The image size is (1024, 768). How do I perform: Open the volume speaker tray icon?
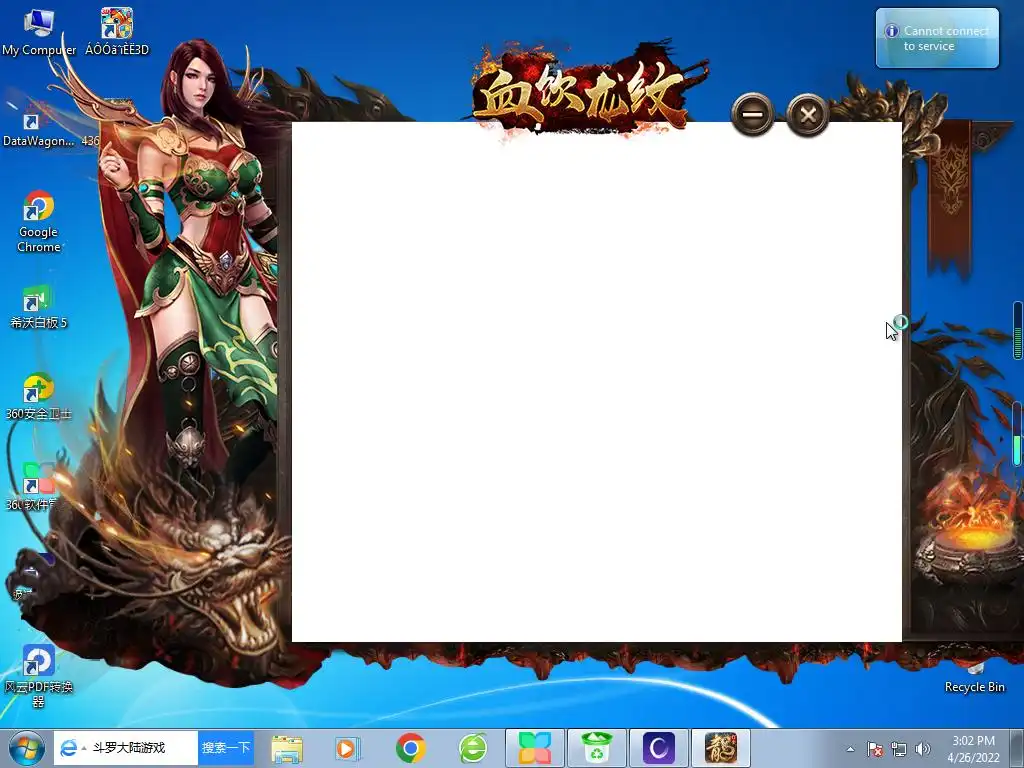coord(922,749)
